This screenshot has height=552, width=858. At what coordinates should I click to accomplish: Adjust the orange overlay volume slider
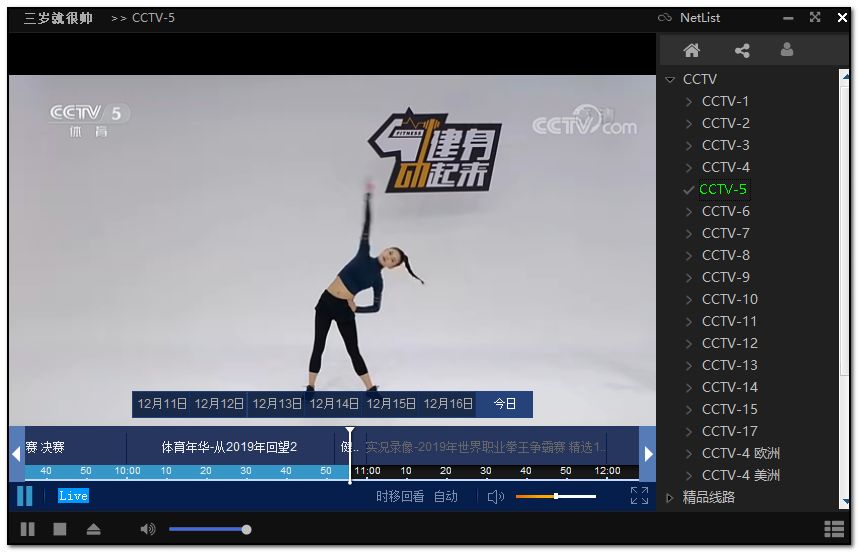tap(556, 496)
